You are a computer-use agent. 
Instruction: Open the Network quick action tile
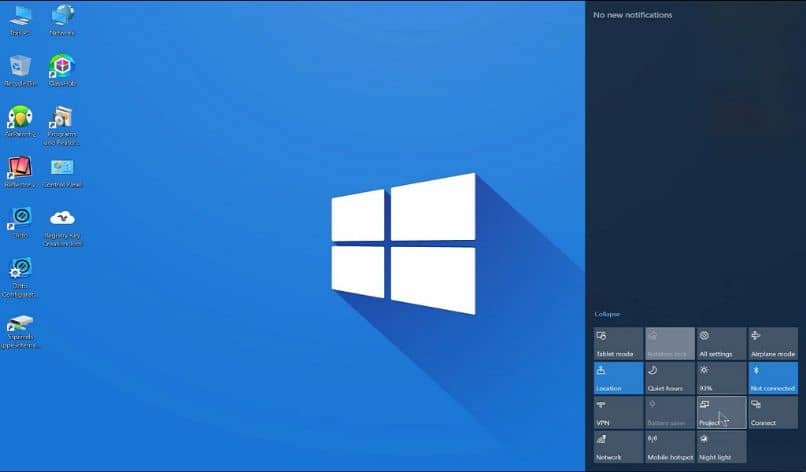click(618, 447)
